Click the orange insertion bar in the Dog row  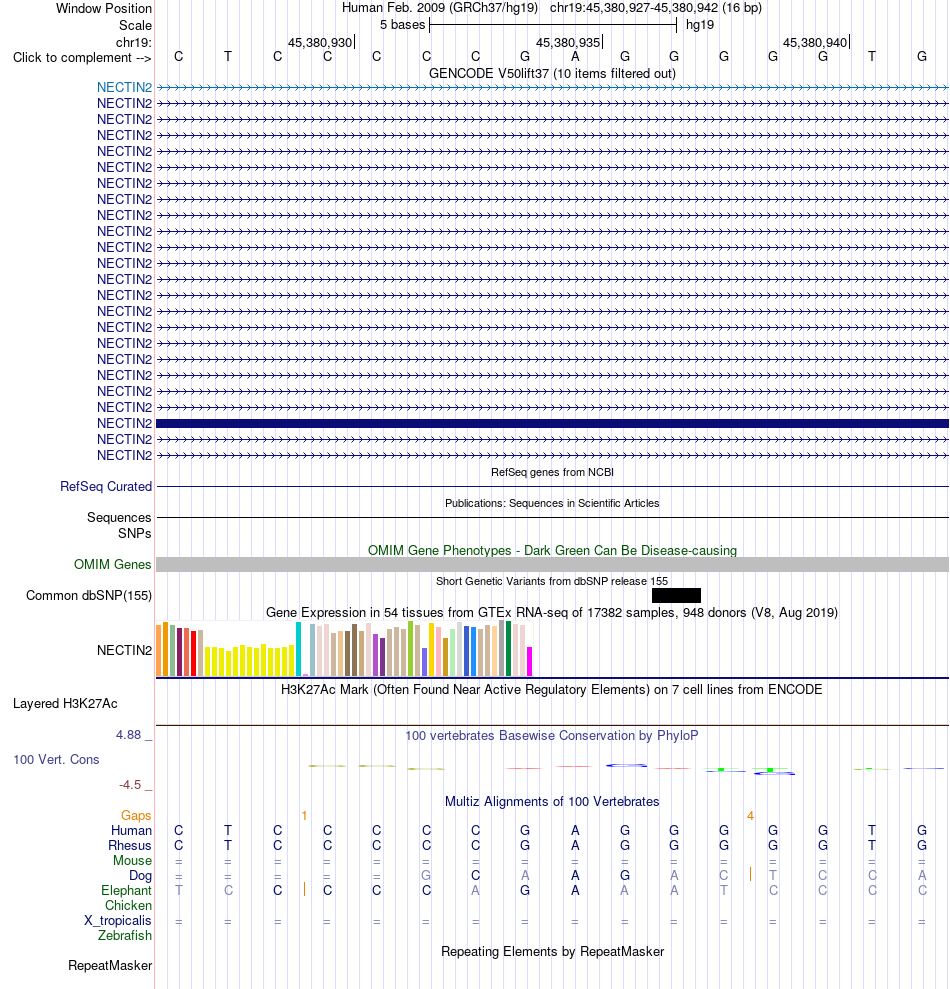pyautogui.click(x=750, y=874)
